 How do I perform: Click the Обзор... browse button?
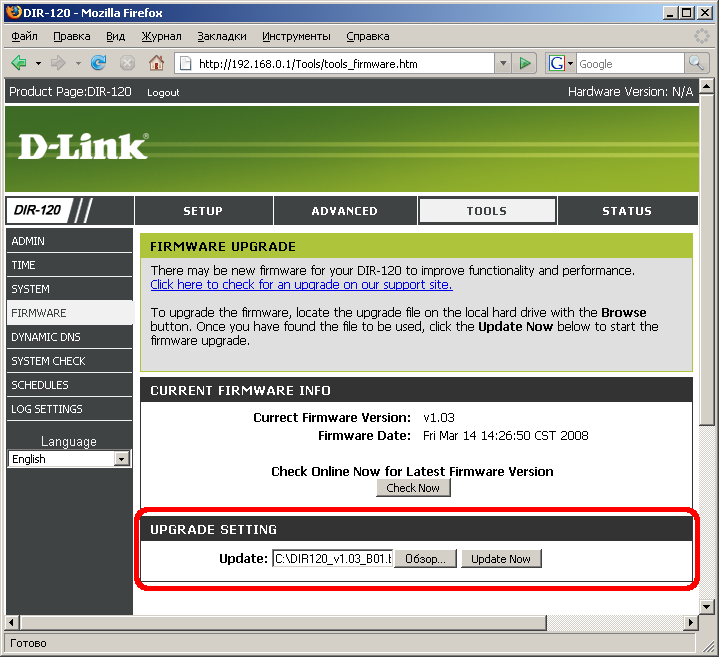pyautogui.click(x=425, y=559)
